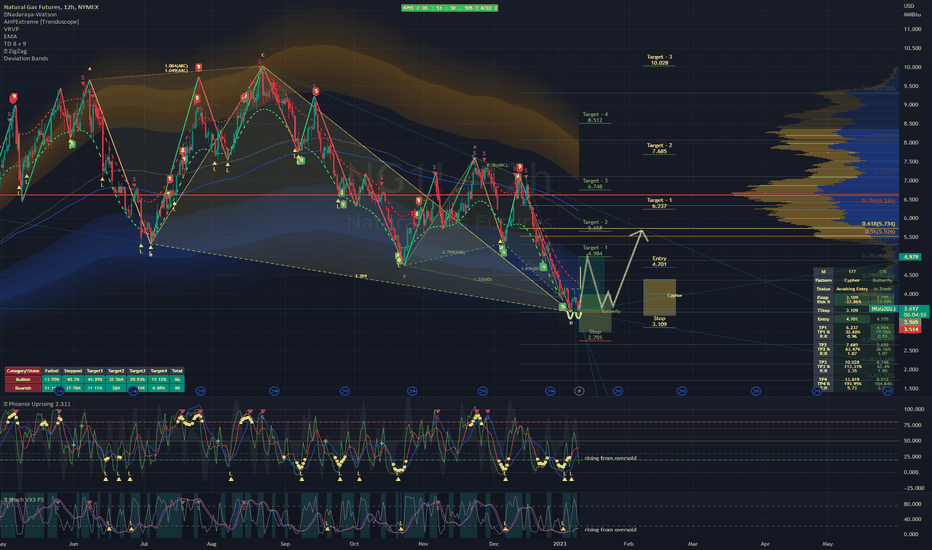The width and height of the screenshot is (932, 550).
Task: Click the Total column header in stats table
Action: tap(177, 371)
